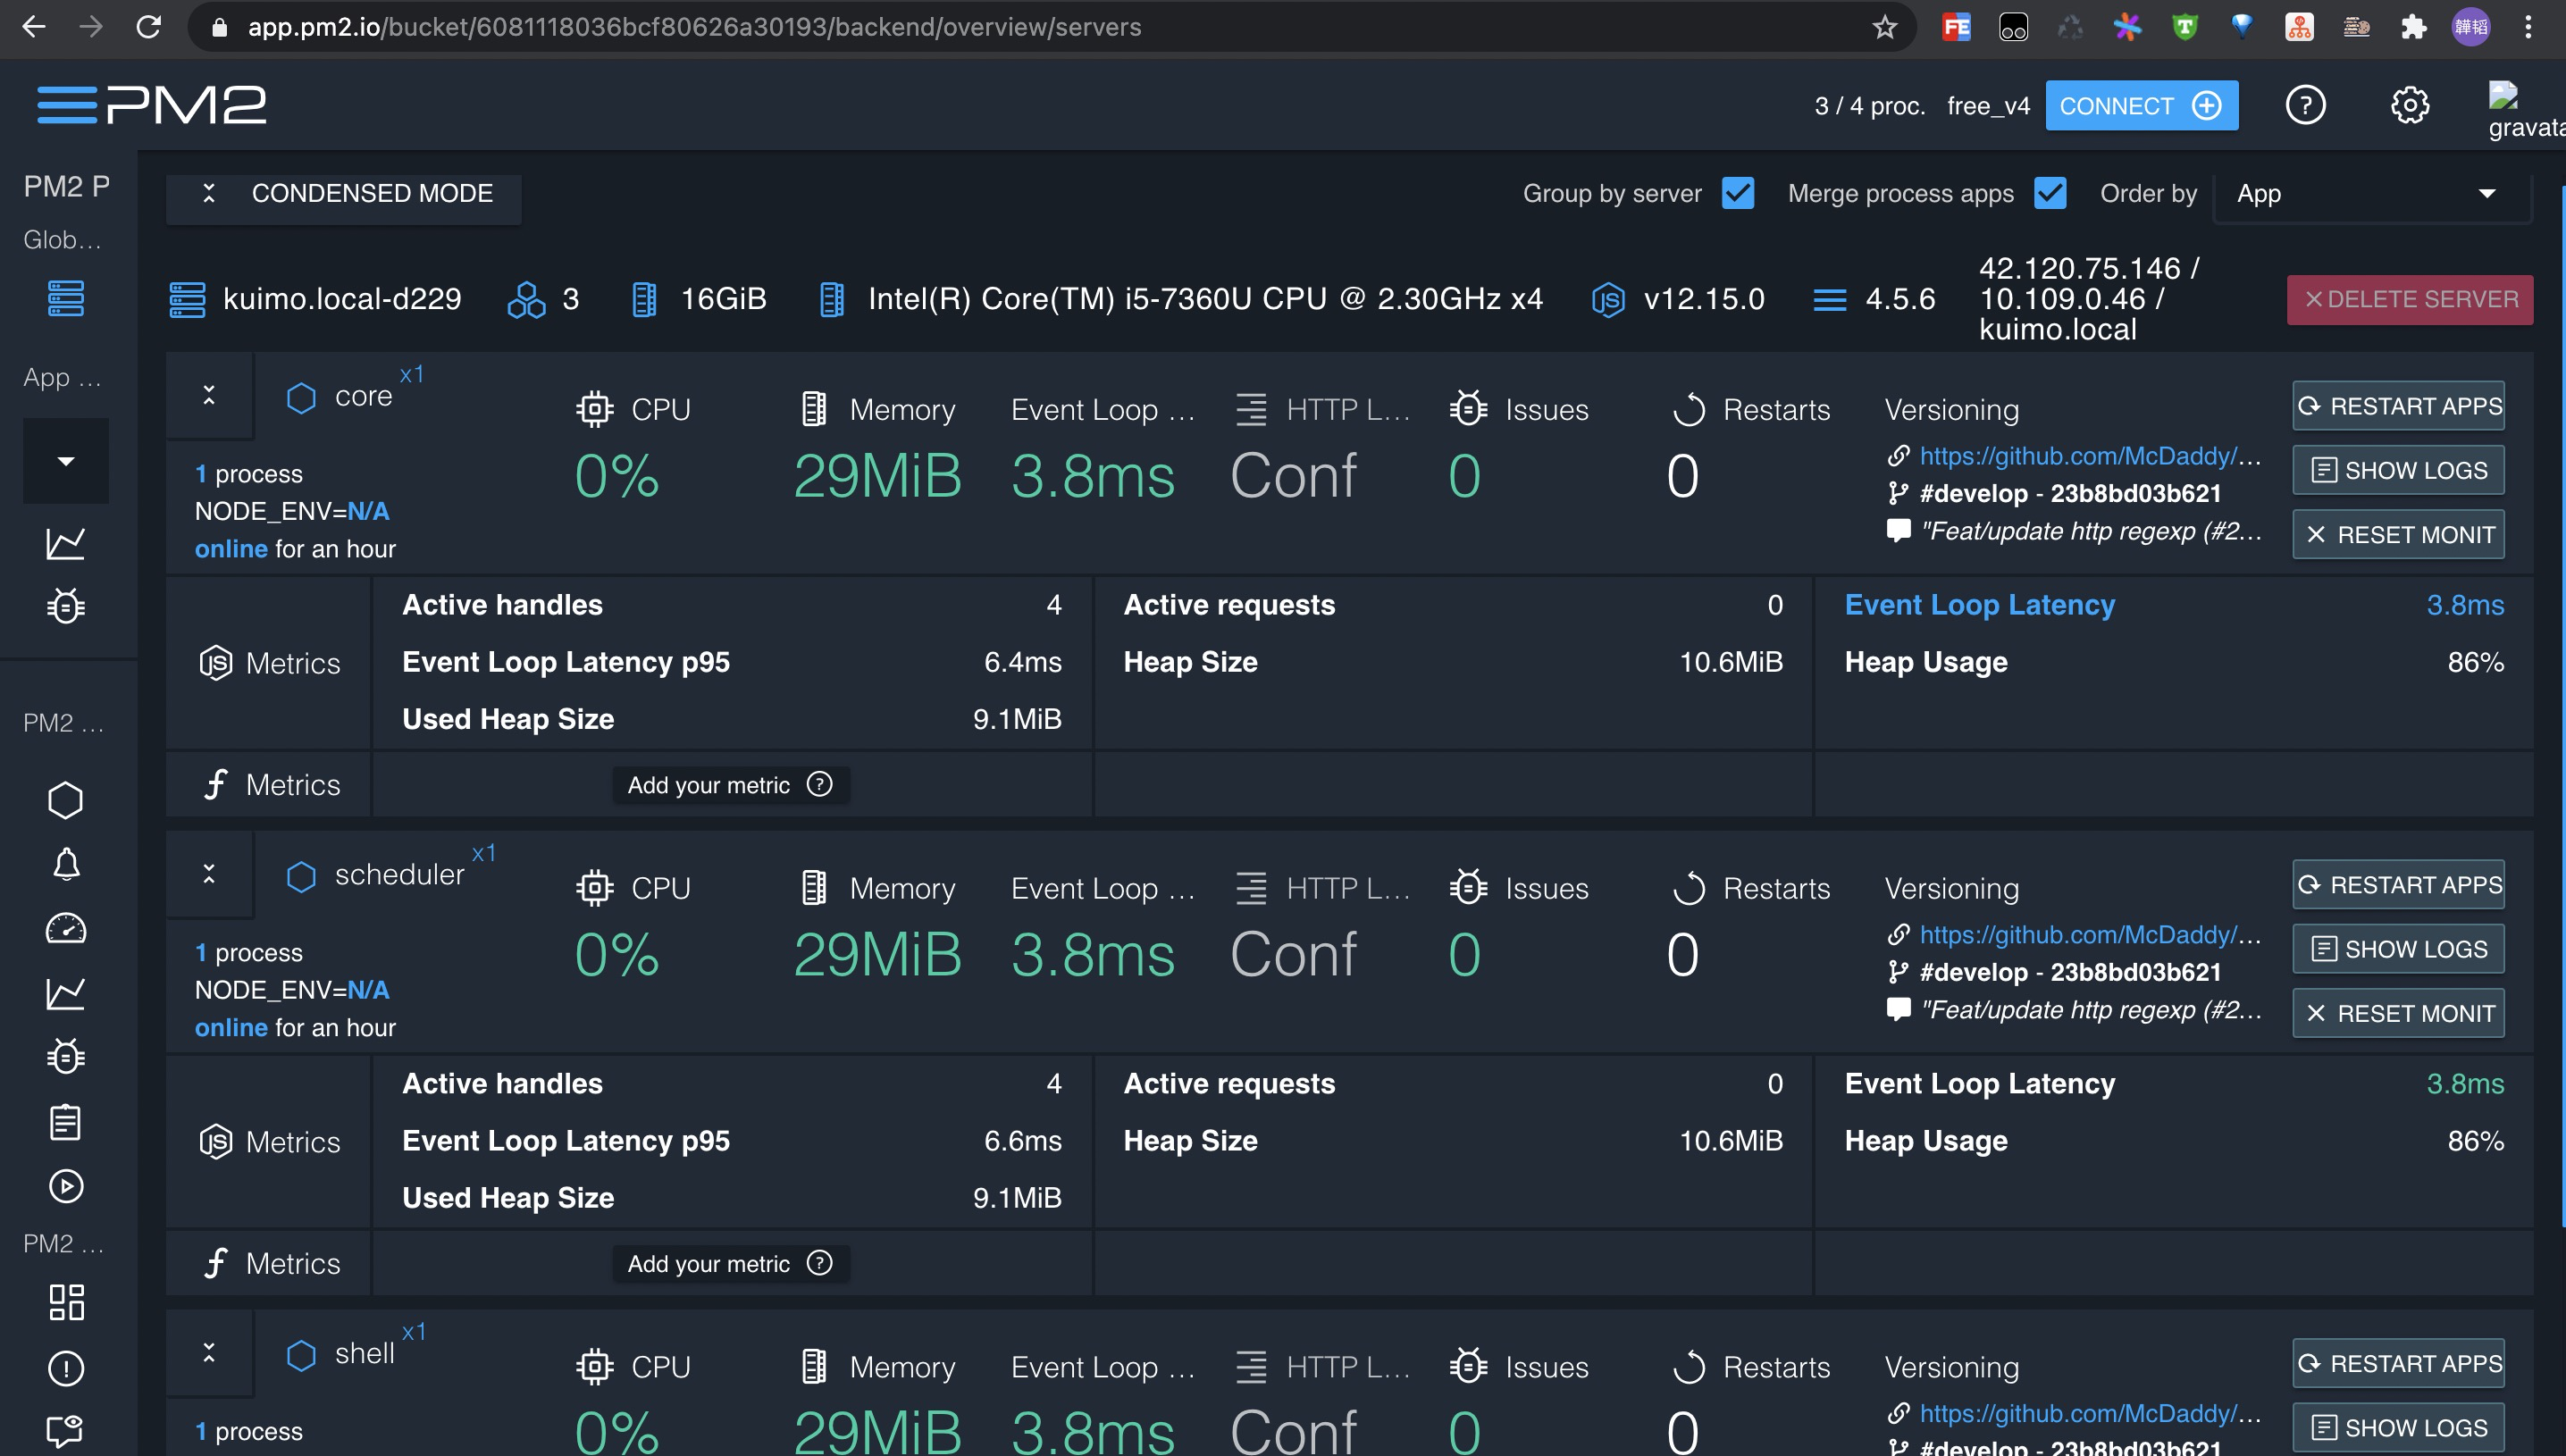Open scheduler's GitHub repository link
Screen dimensions: 2566x1456
click(2089, 935)
